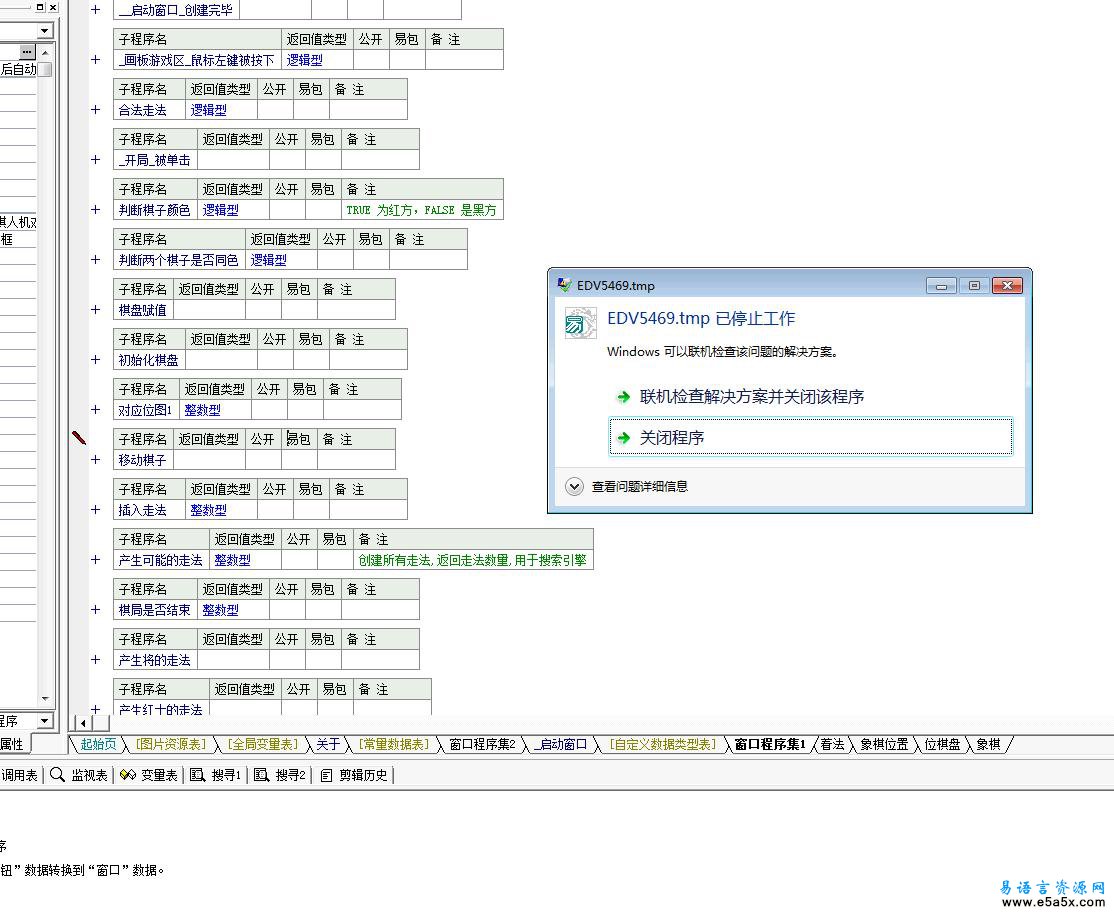Click the breakpoint marker beside 移动棋子
This screenshot has width=1114, height=915.
tap(79, 438)
